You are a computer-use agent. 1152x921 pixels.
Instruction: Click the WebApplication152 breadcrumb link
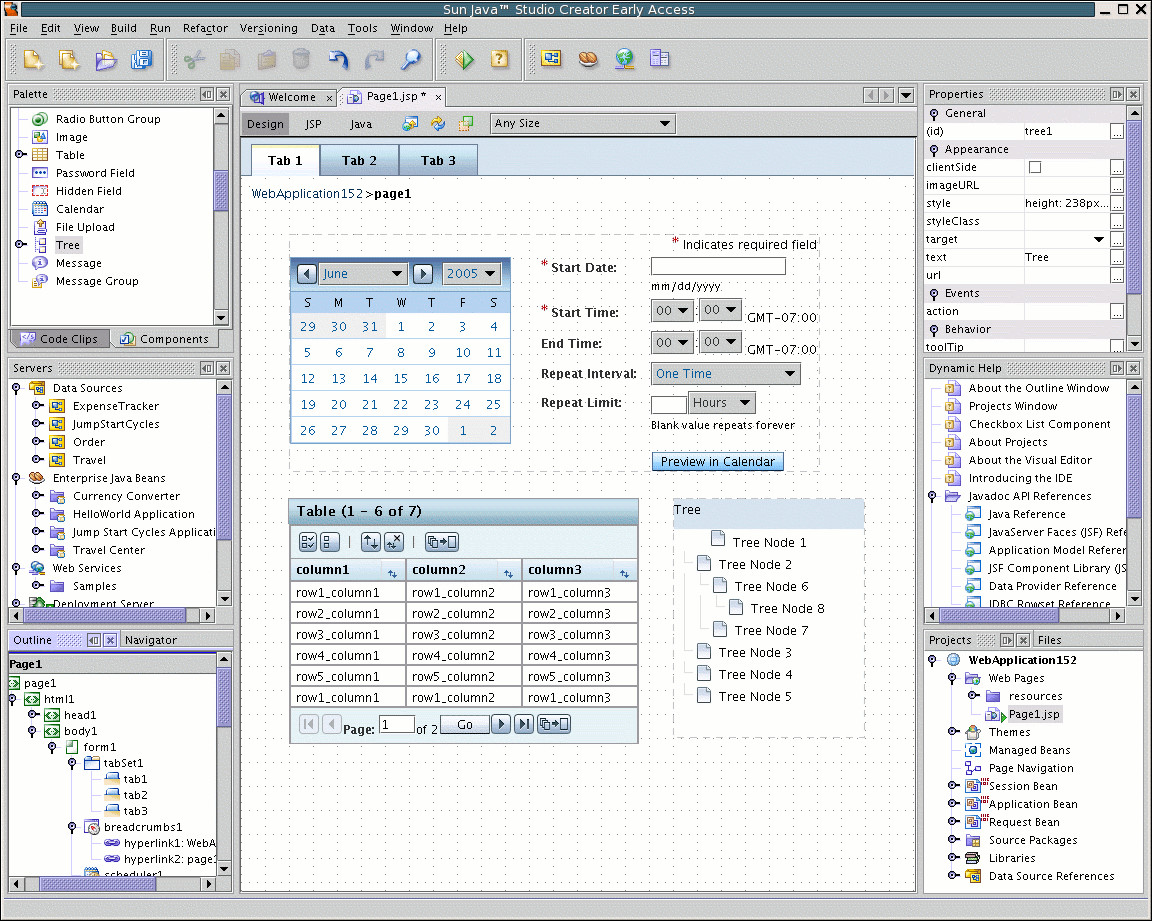[x=307, y=194]
